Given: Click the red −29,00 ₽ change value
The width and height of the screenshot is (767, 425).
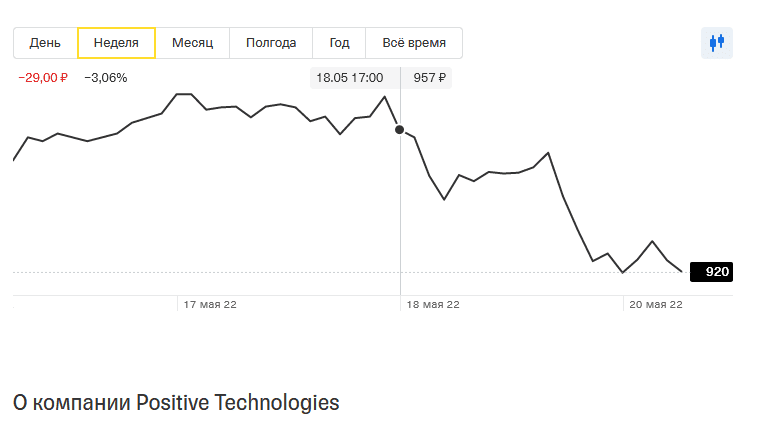Looking at the screenshot, I should tap(43, 78).
